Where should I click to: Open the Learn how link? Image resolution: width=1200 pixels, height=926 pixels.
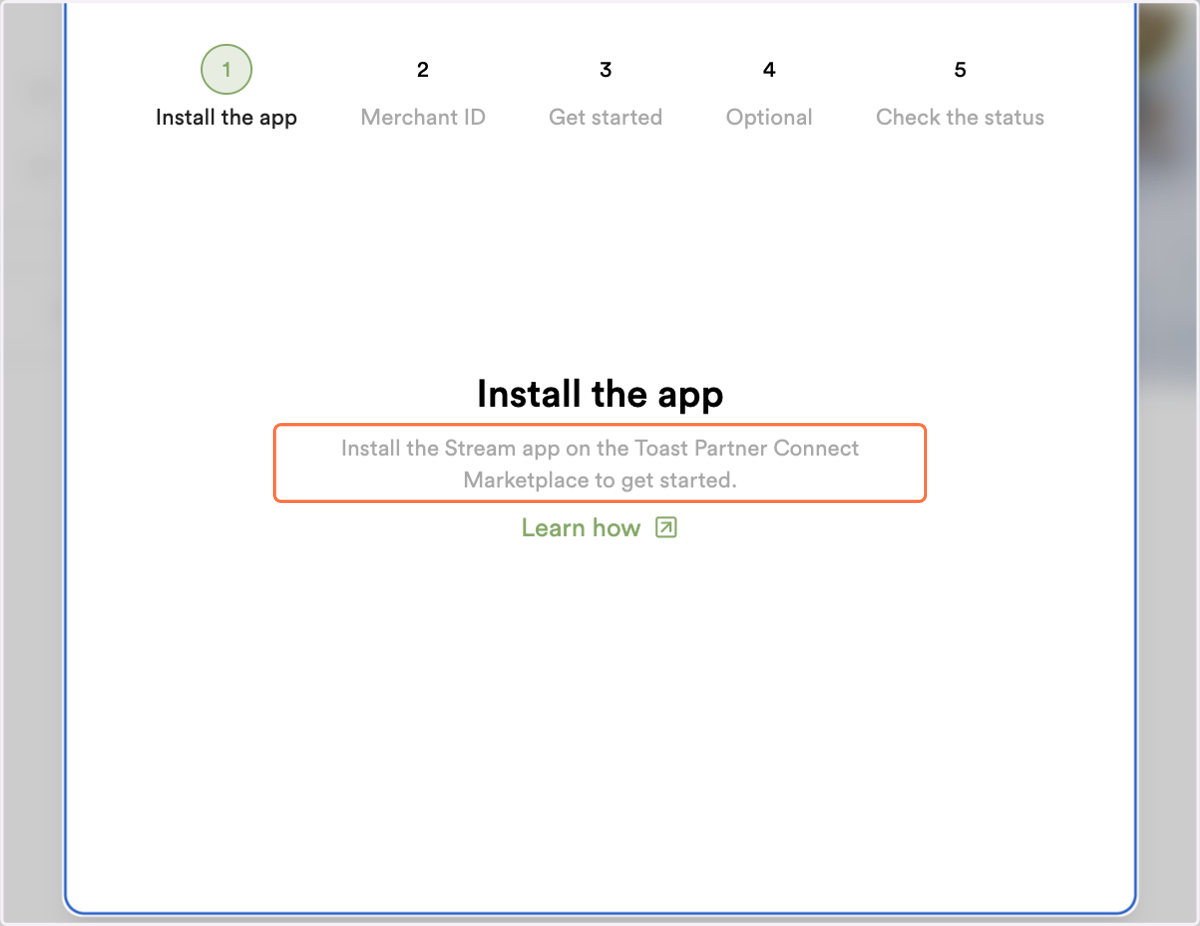point(581,528)
